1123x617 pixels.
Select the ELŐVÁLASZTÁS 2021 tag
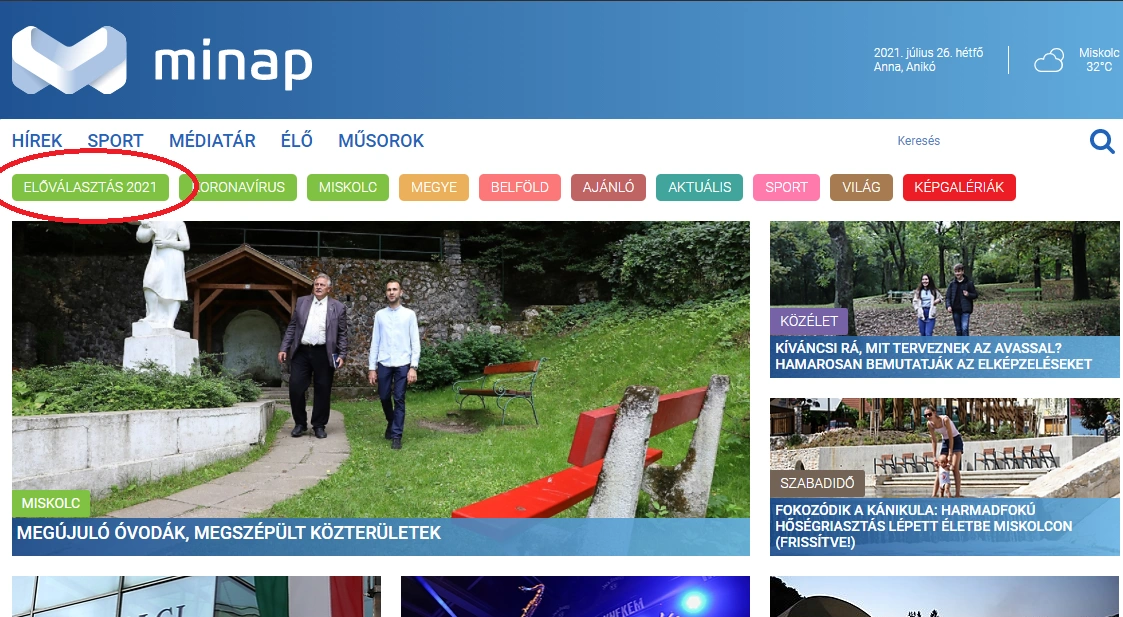tap(90, 187)
